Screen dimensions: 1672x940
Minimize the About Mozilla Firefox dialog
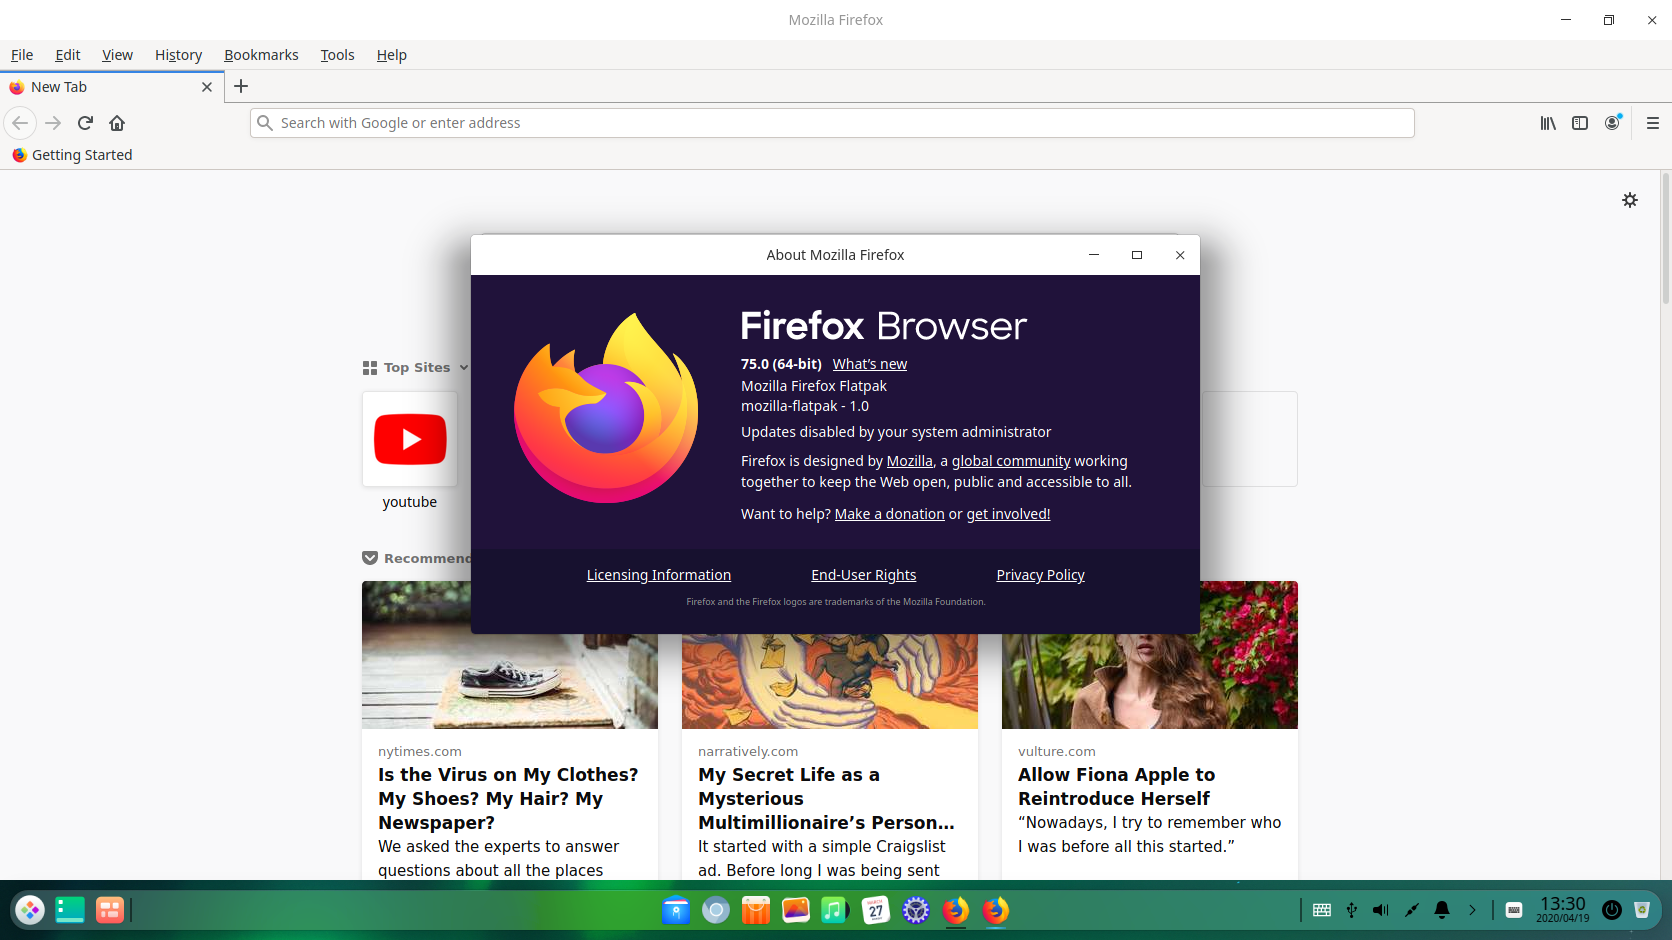point(1094,255)
